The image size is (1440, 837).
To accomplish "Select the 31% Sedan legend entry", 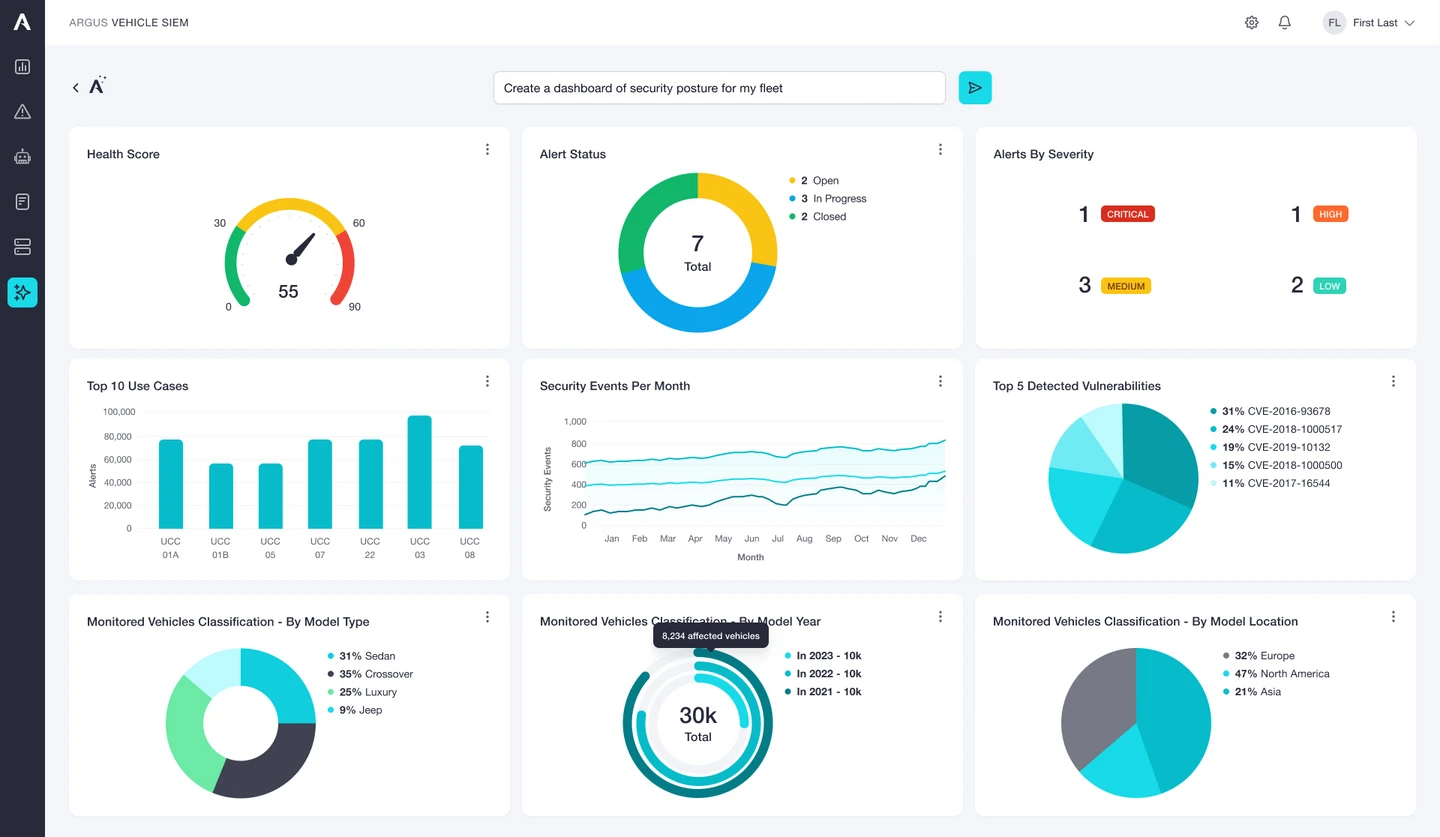I will 361,657.
